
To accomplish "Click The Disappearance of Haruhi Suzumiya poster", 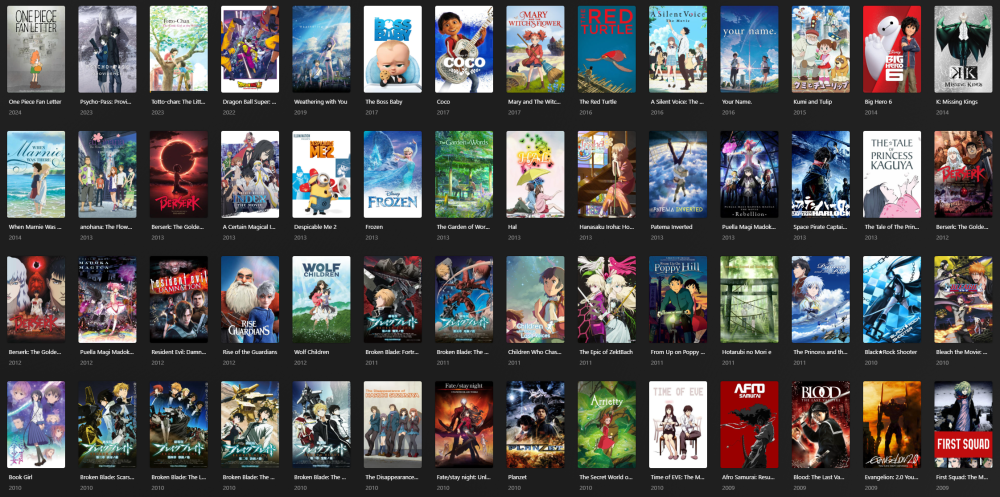I will pyautogui.click(x=393, y=424).
